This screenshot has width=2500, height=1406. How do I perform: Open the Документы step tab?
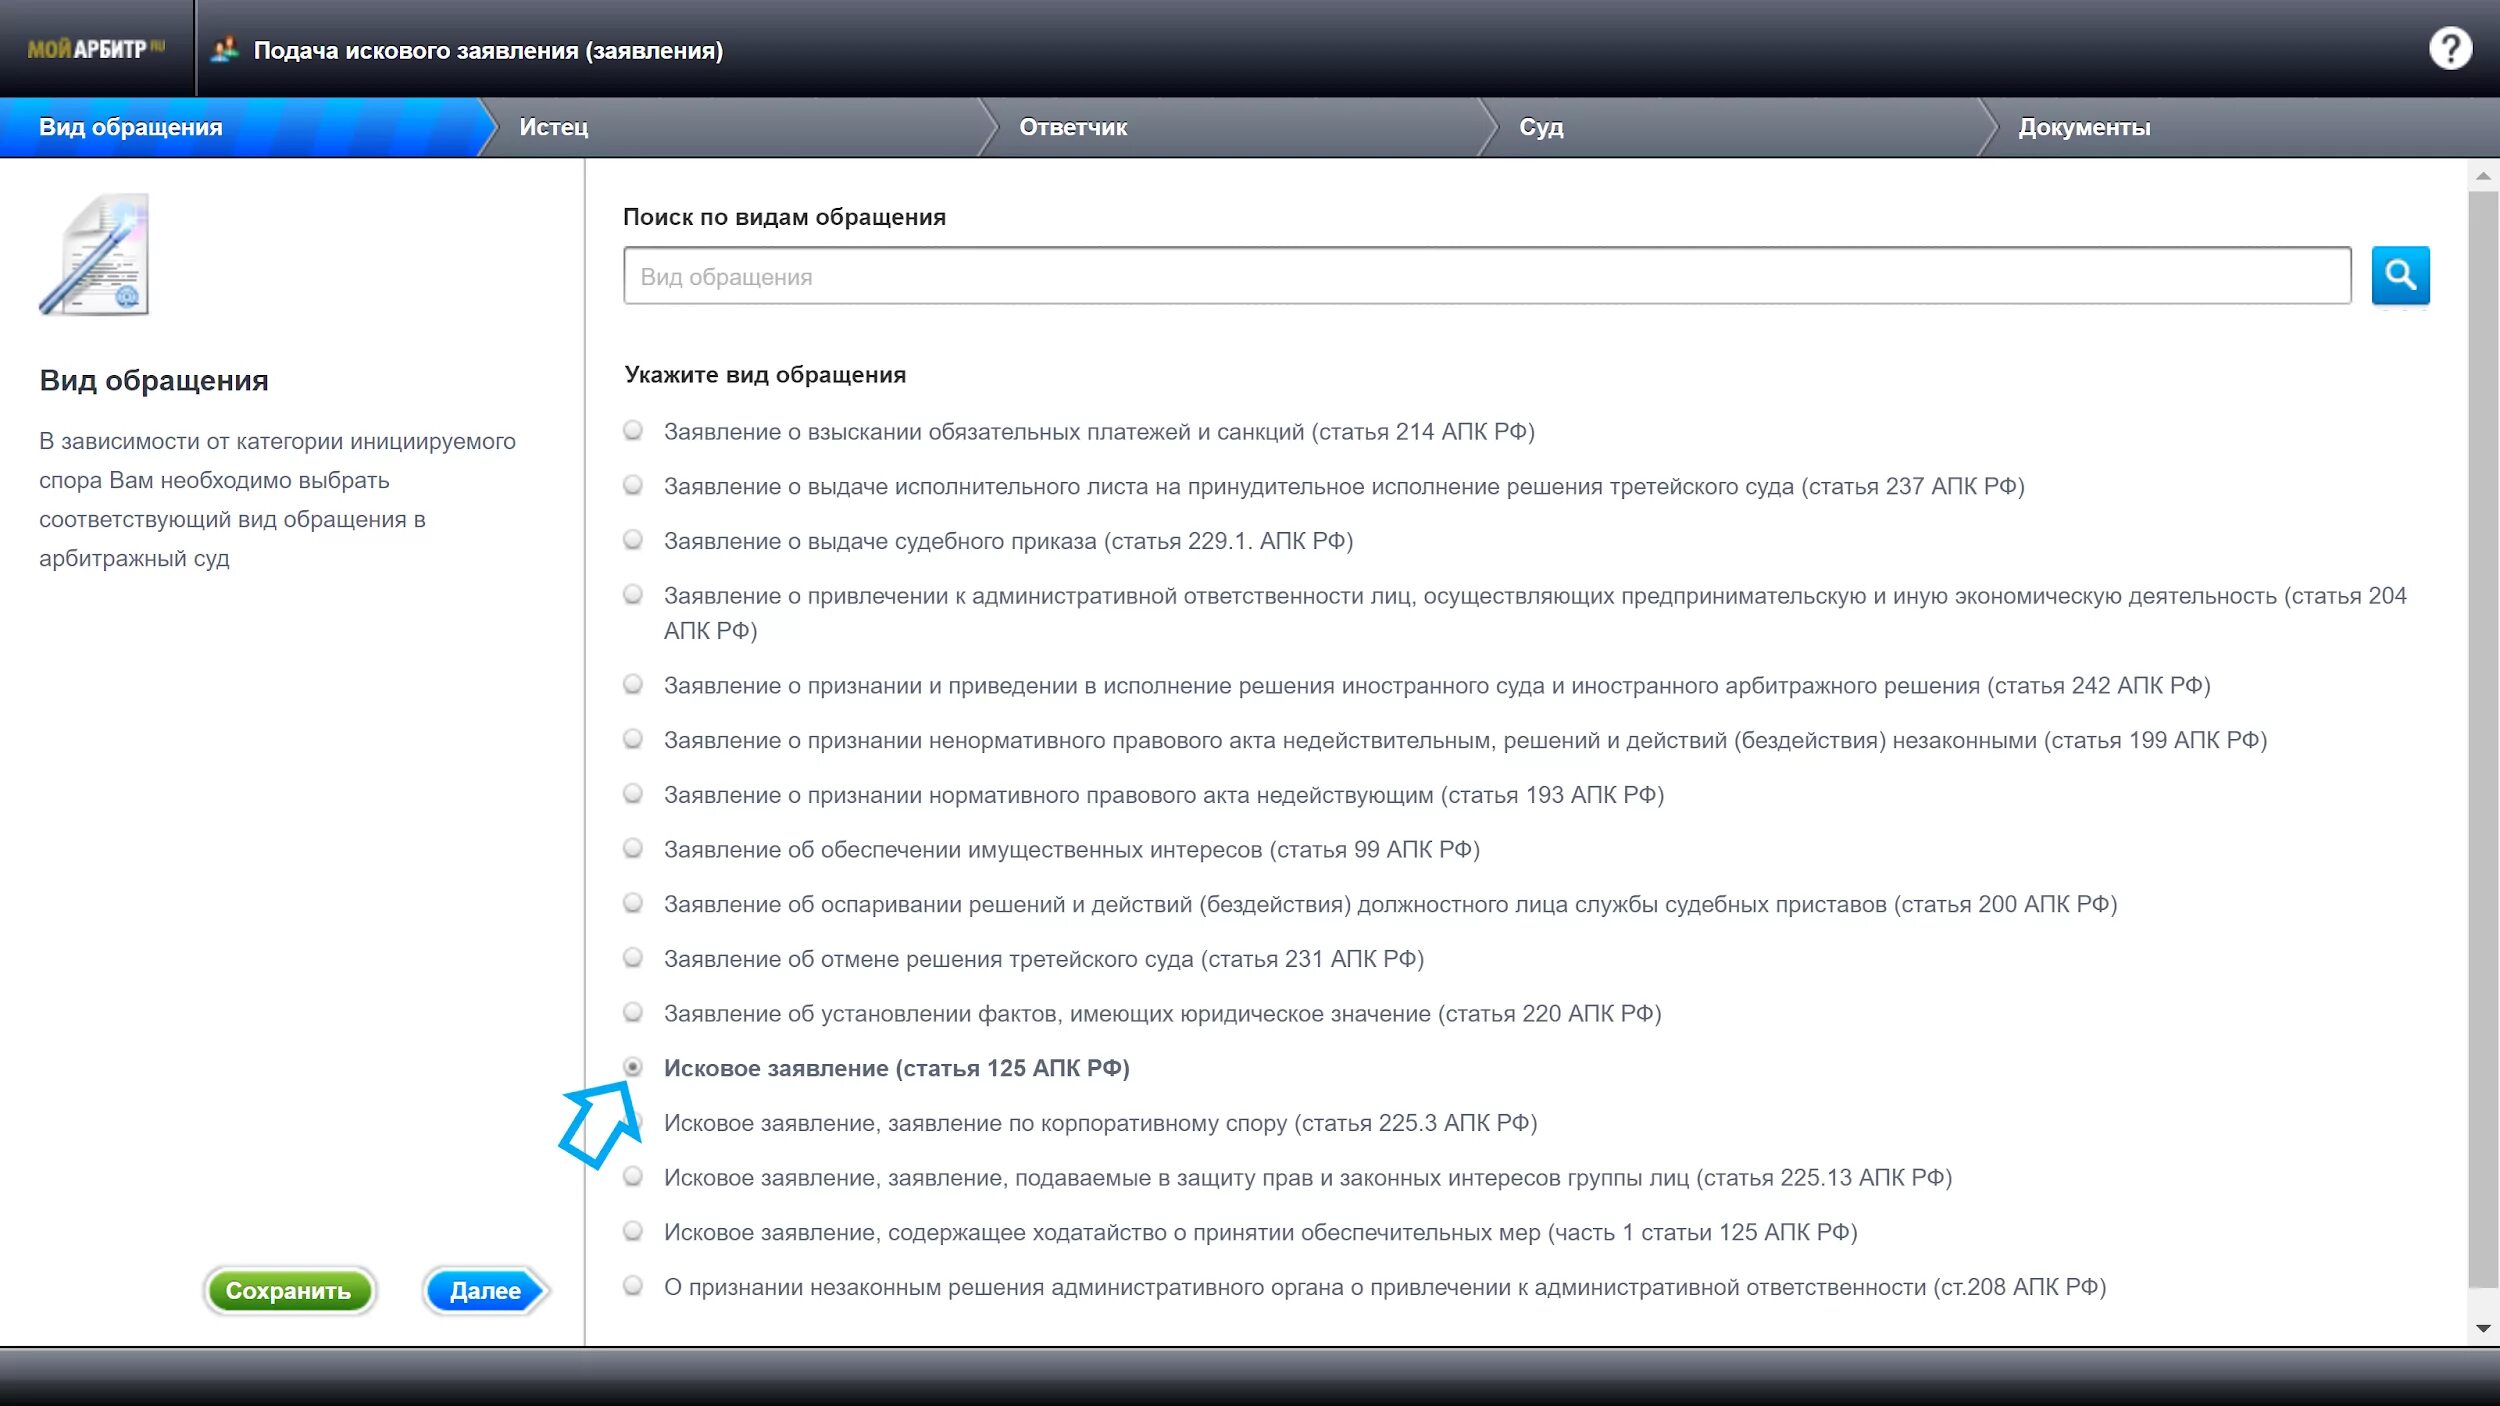pyautogui.click(x=2084, y=127)
